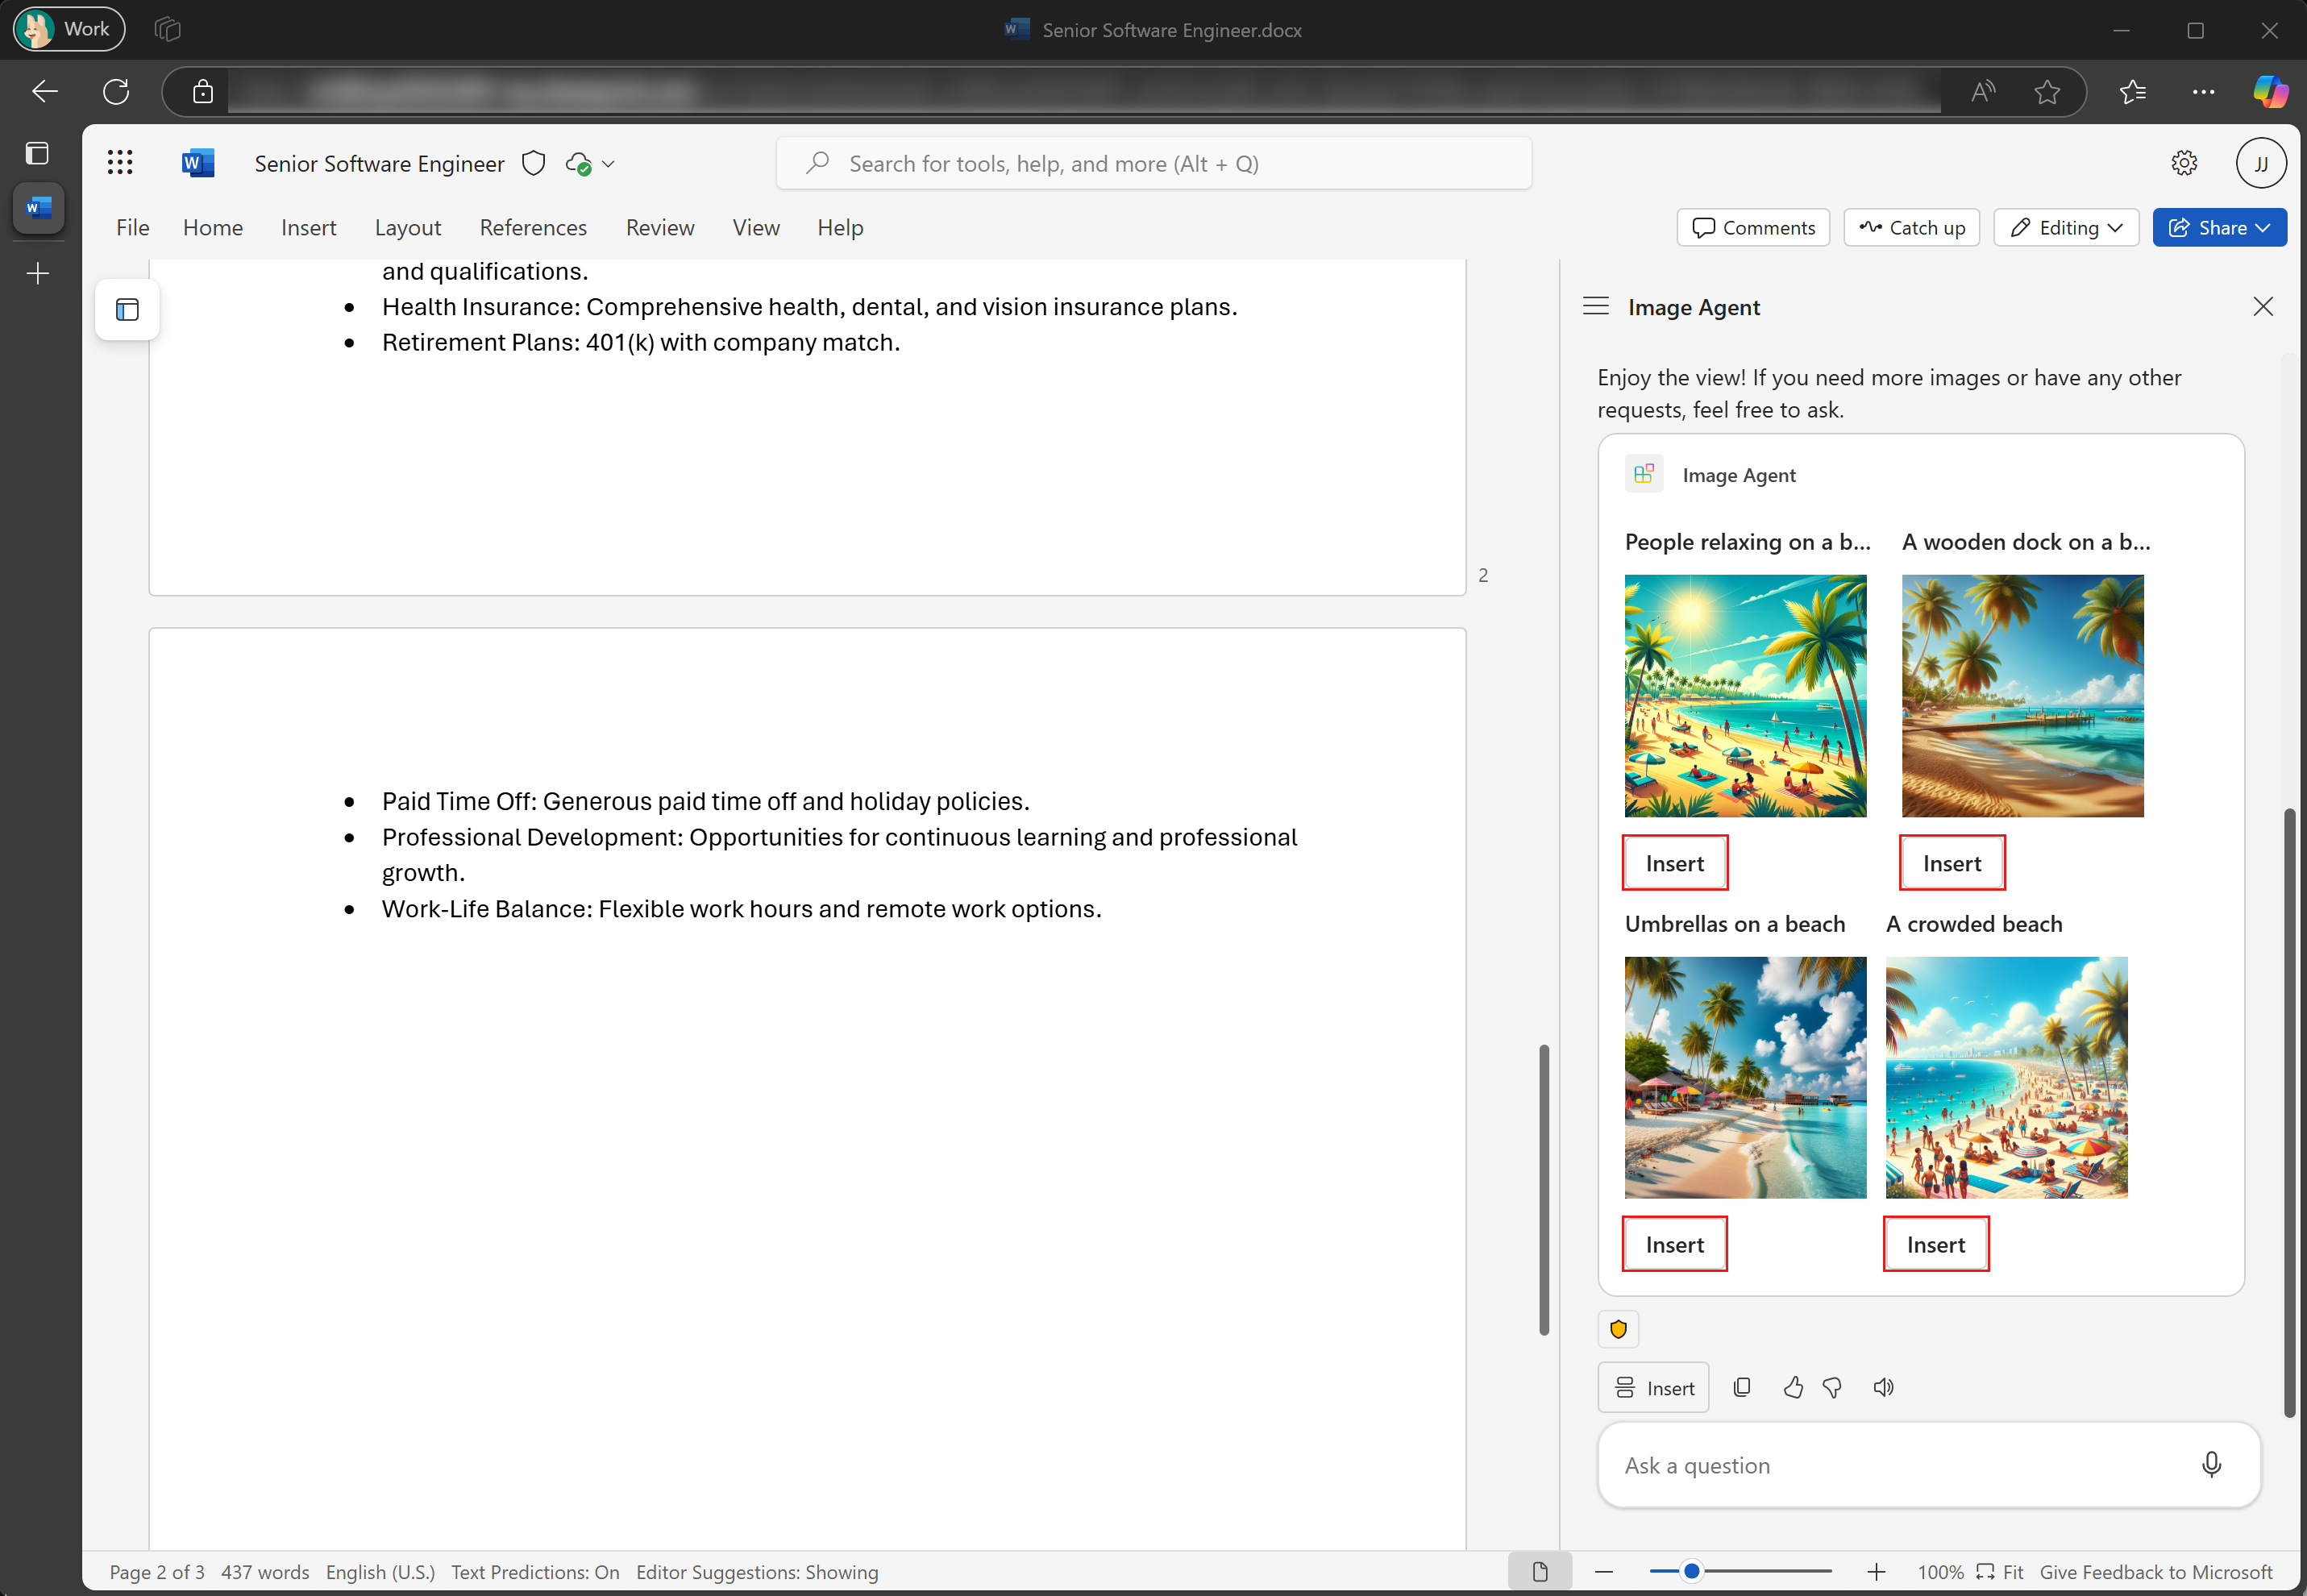Insert the crowded beach image

(x=1935, y=1245)
